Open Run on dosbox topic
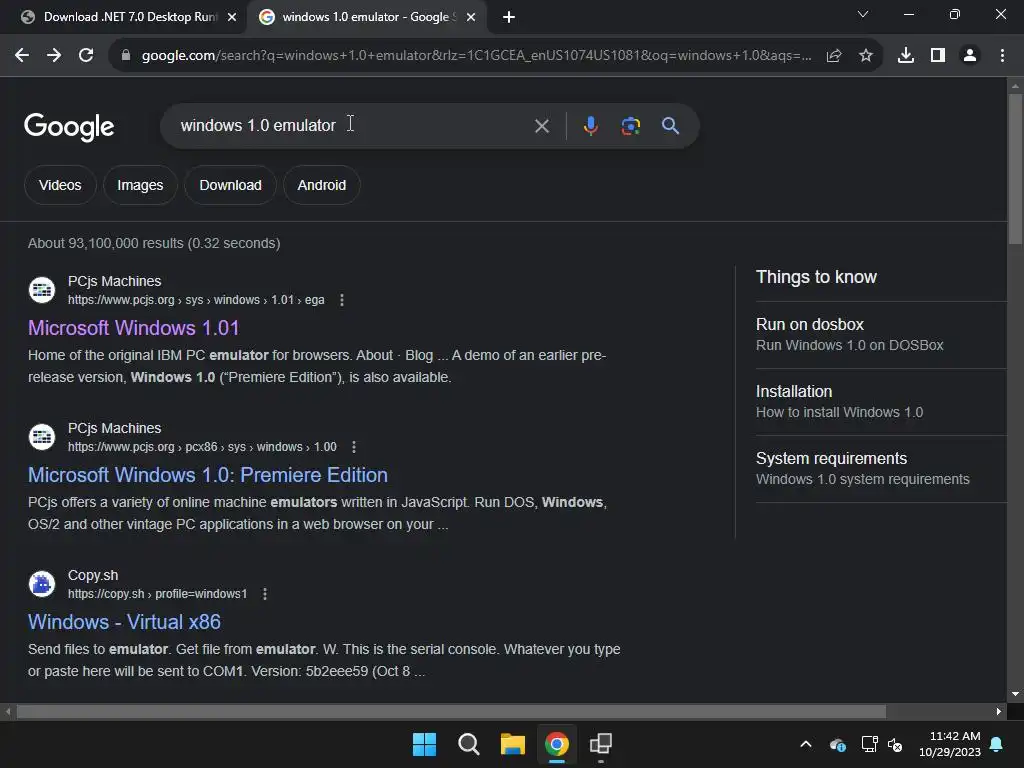This screenshot has height=768, width=1024. [880, 334]
